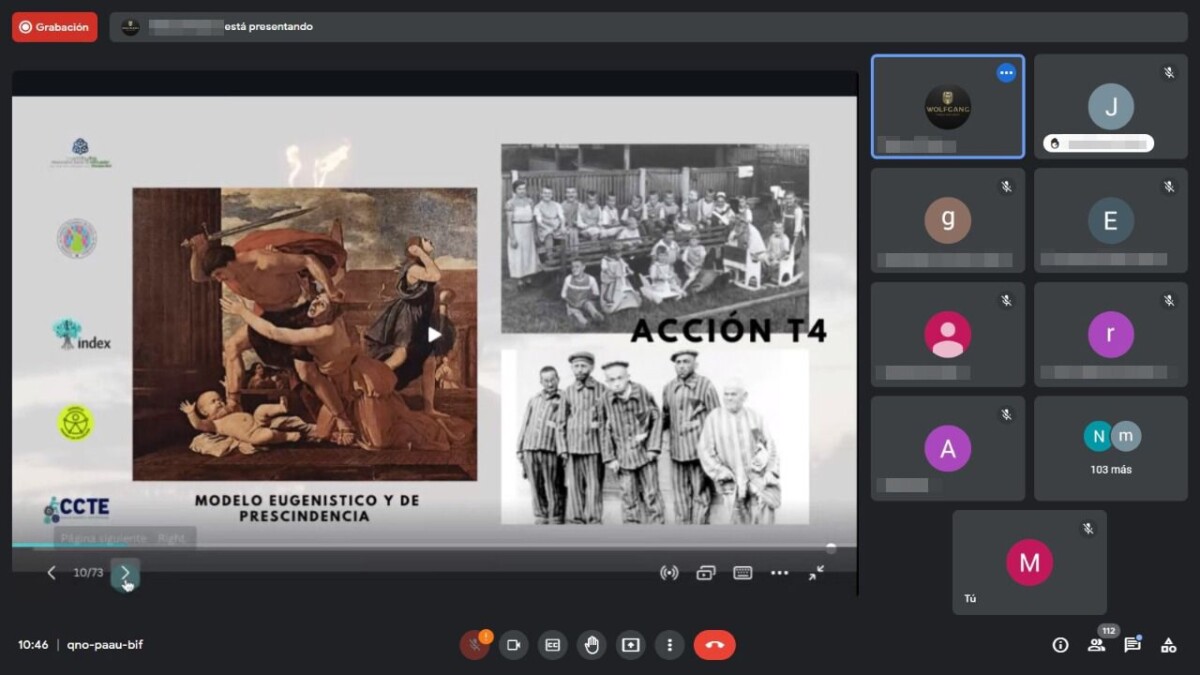Open meeting details info panel

tap(1060, 645)
